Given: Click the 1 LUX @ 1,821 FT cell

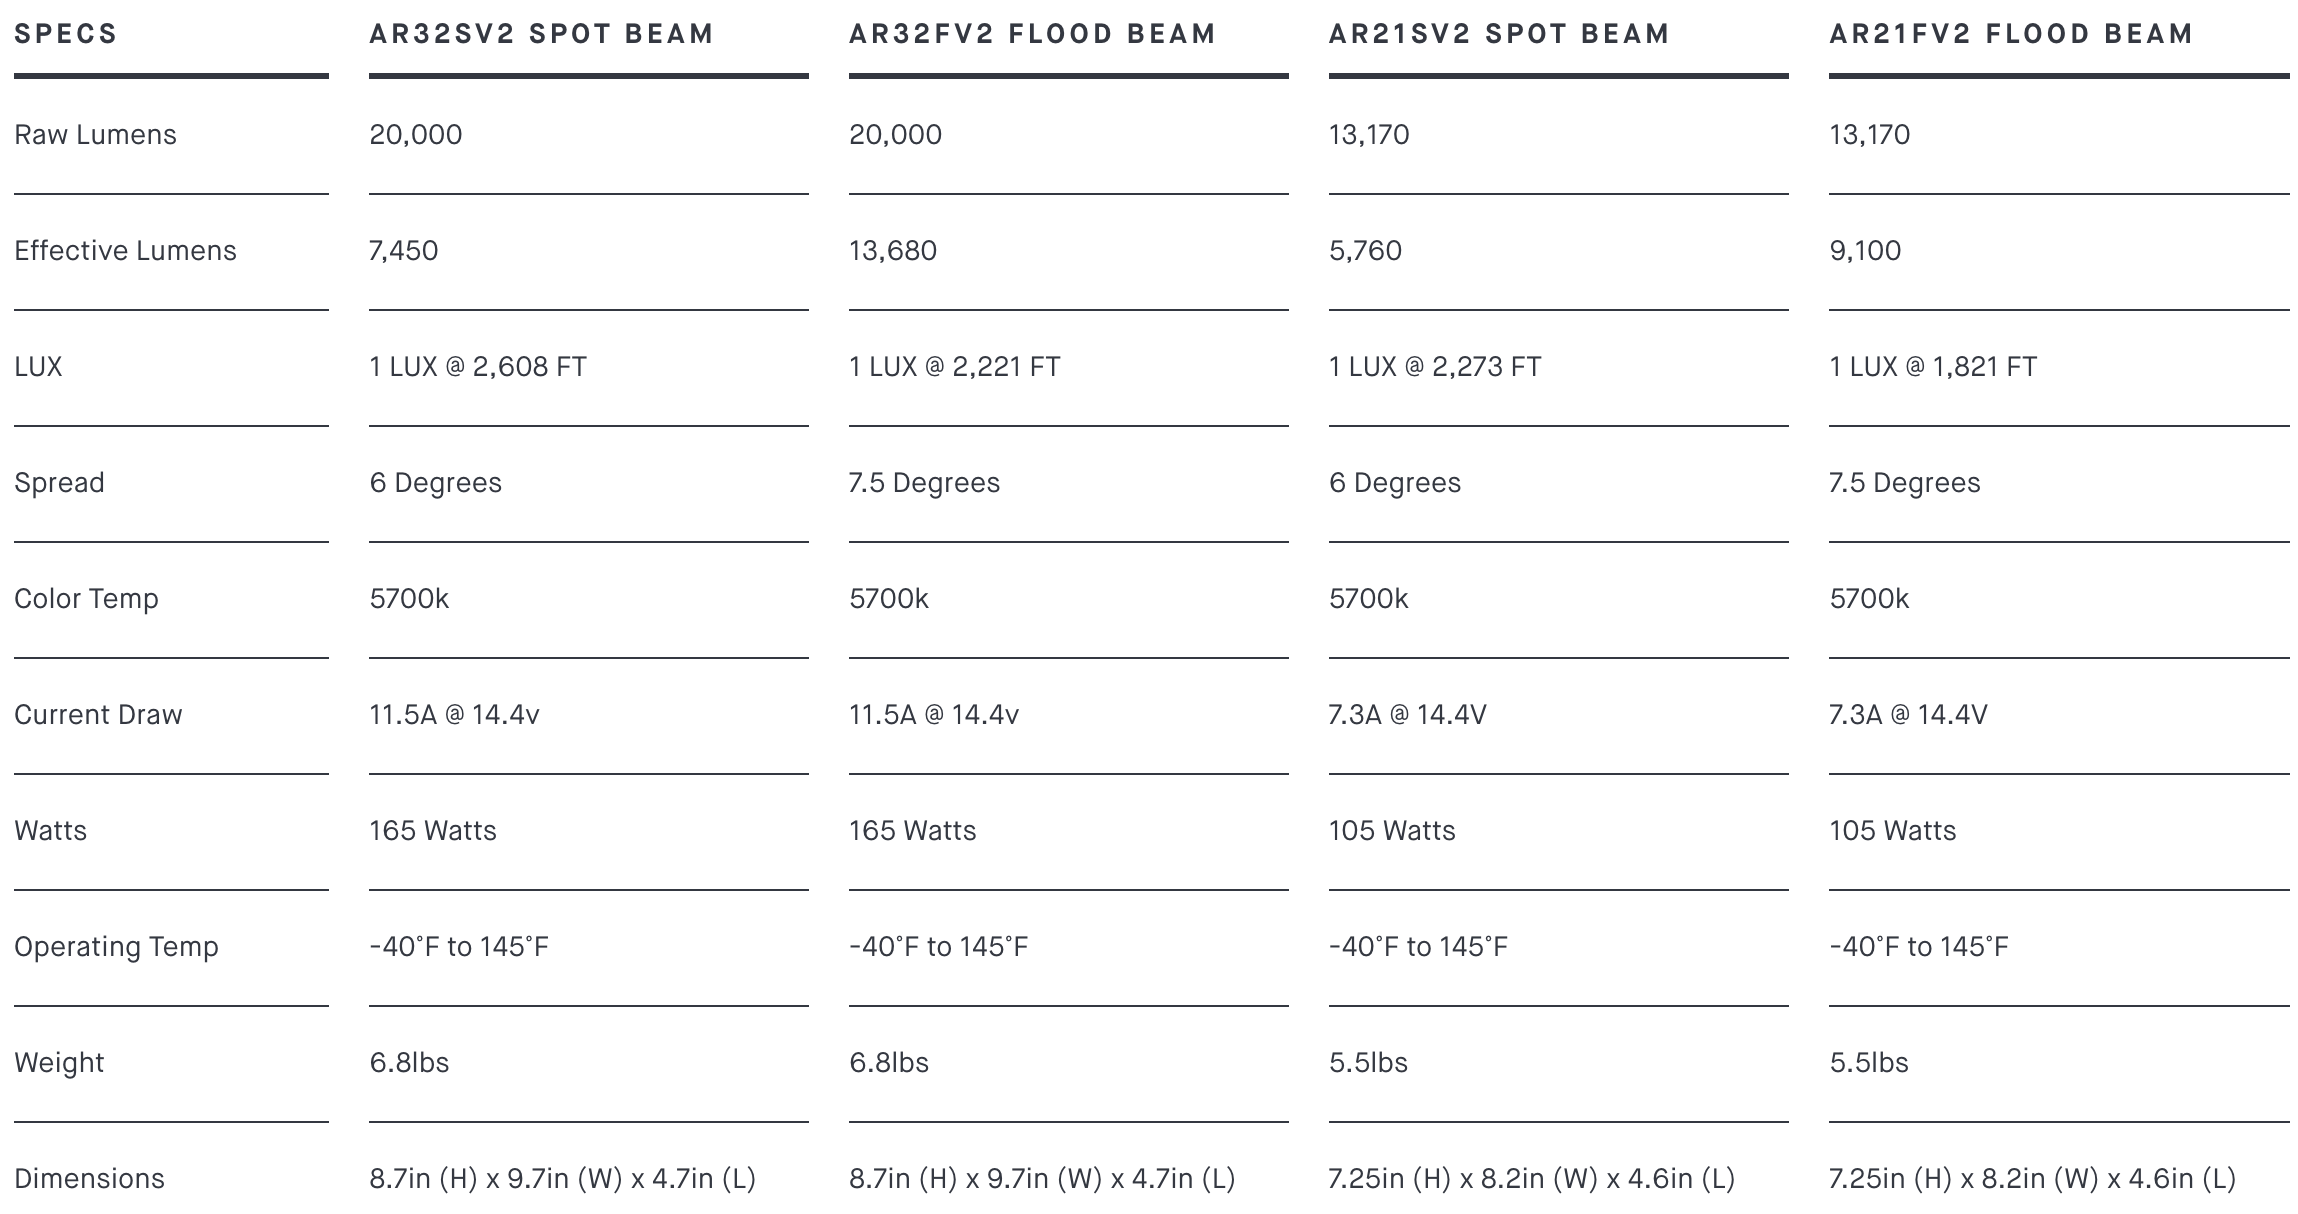Looking at the screenshot, I should [x=1932, y=367].
